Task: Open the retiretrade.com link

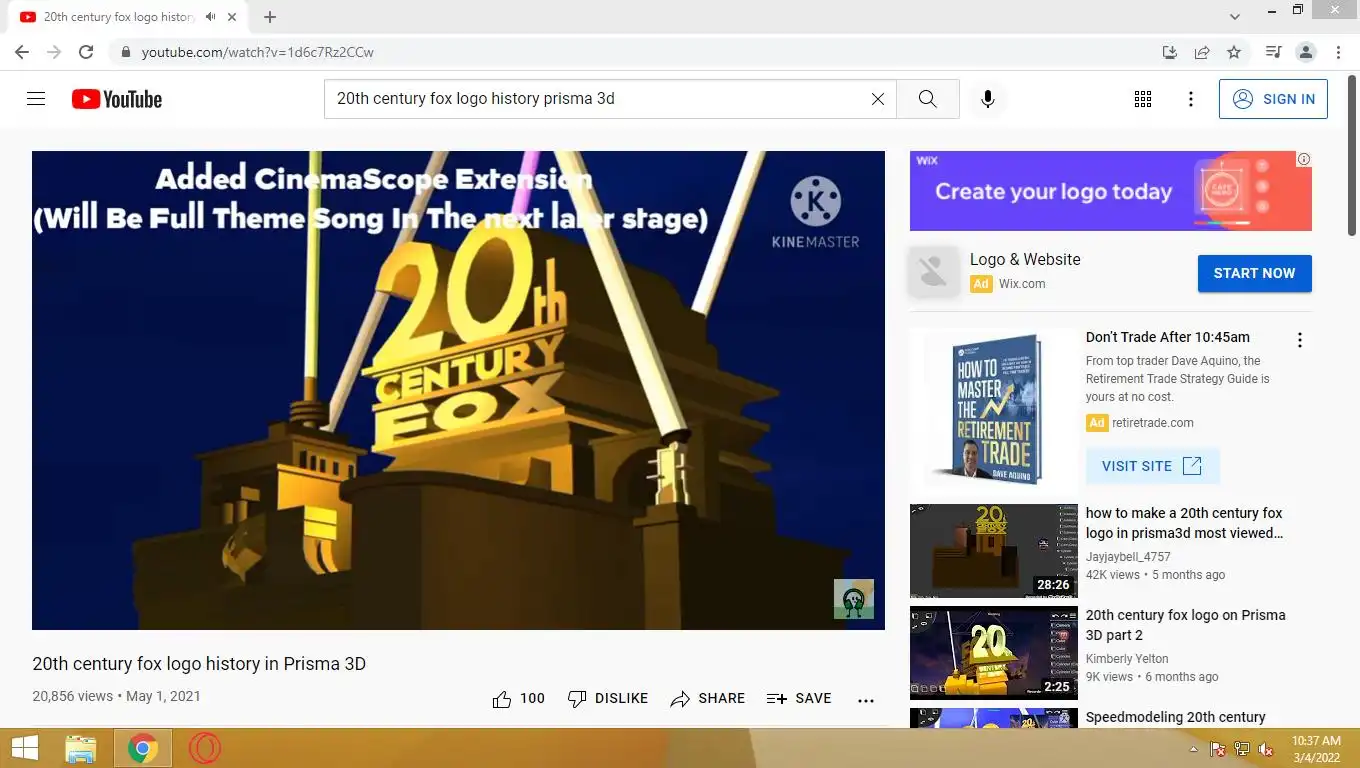Action: point(1153,423)
